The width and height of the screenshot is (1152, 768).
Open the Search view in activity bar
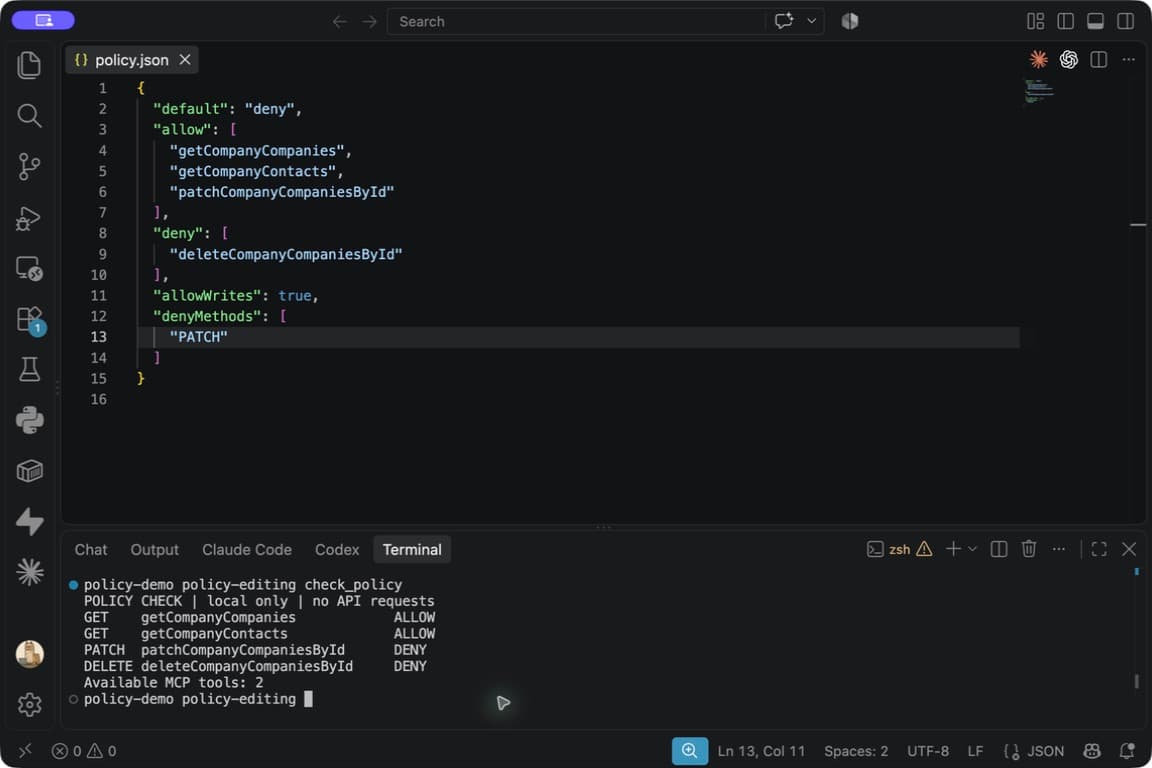(x=29, y=115)
